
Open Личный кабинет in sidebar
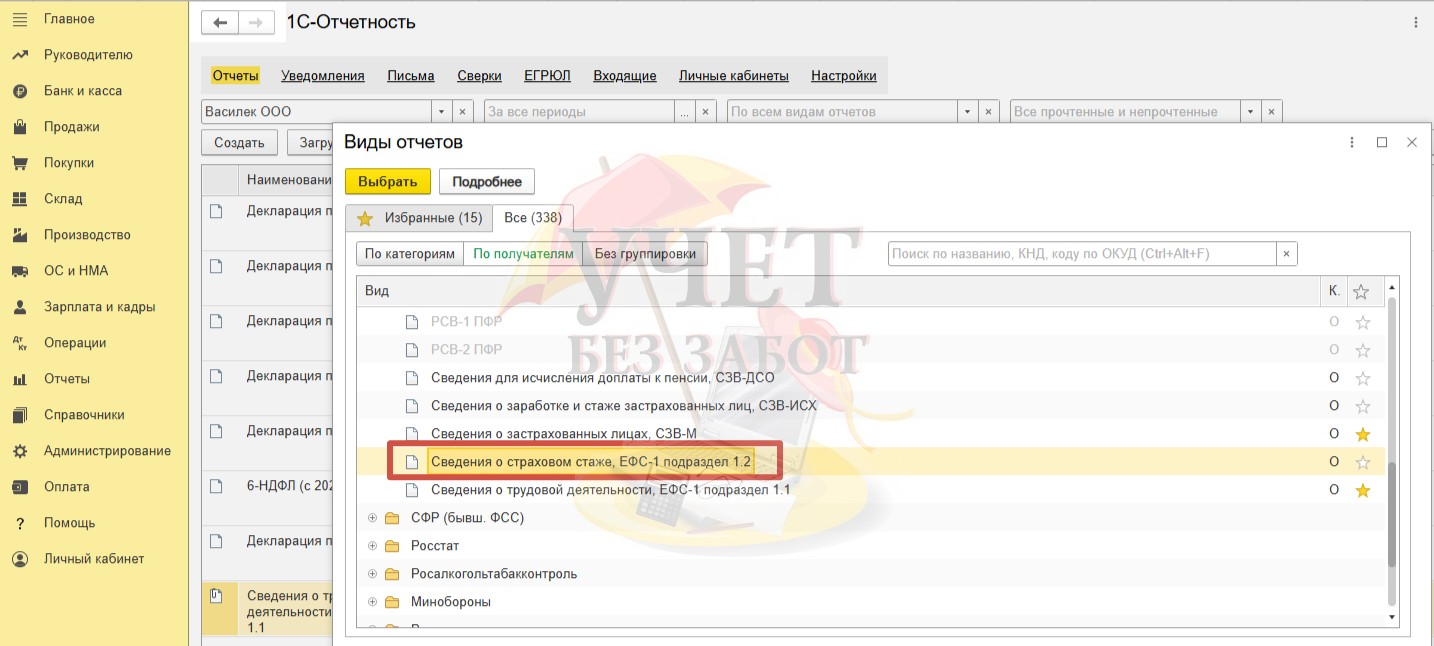[x=94, y=559]
